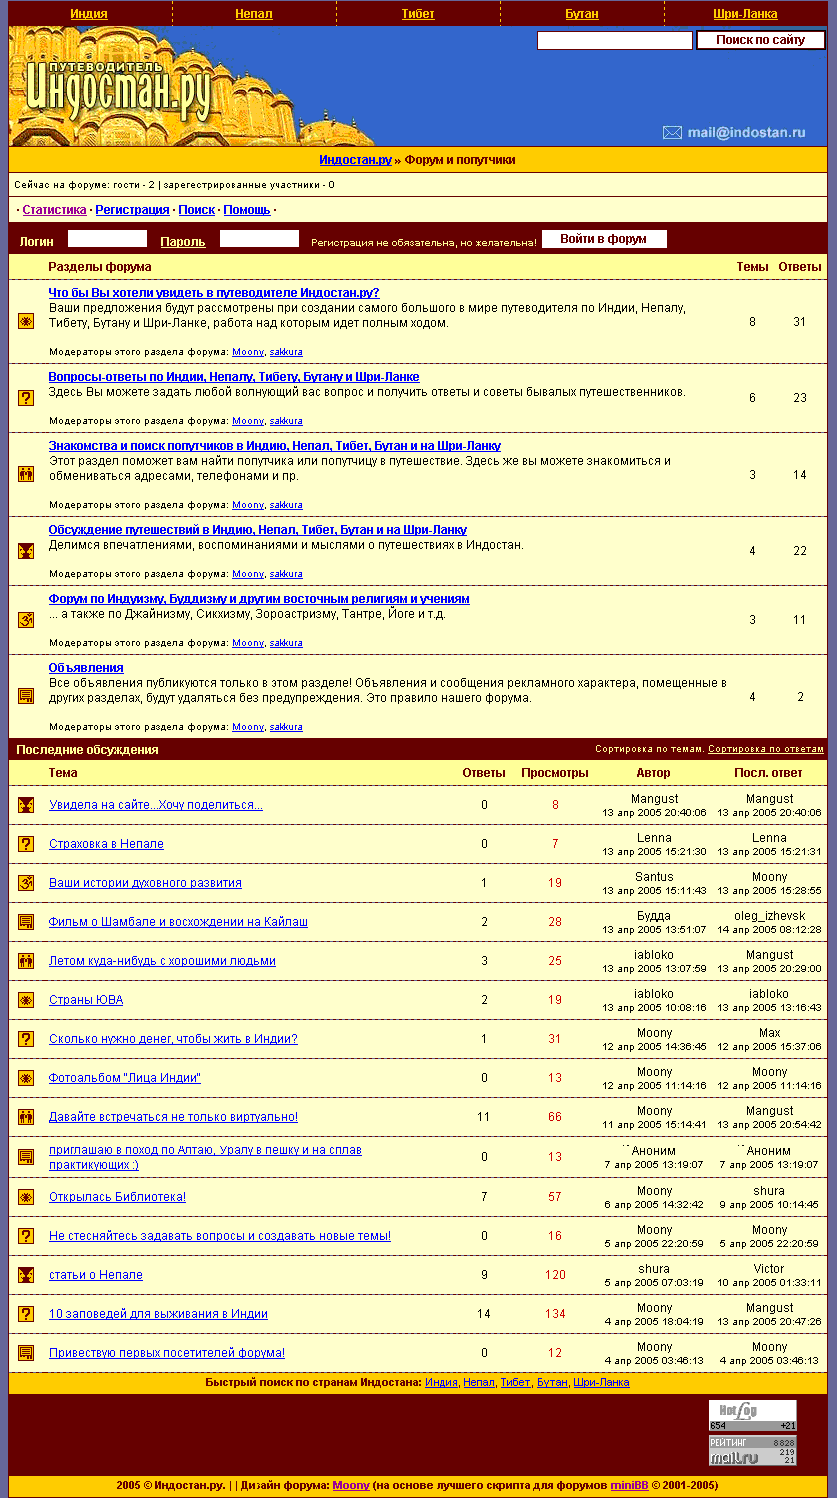Click icon beside Приветствую первых посетителей topic
The width and height of the screenshot is (837, 1498).
click(x=26, y=1353)
